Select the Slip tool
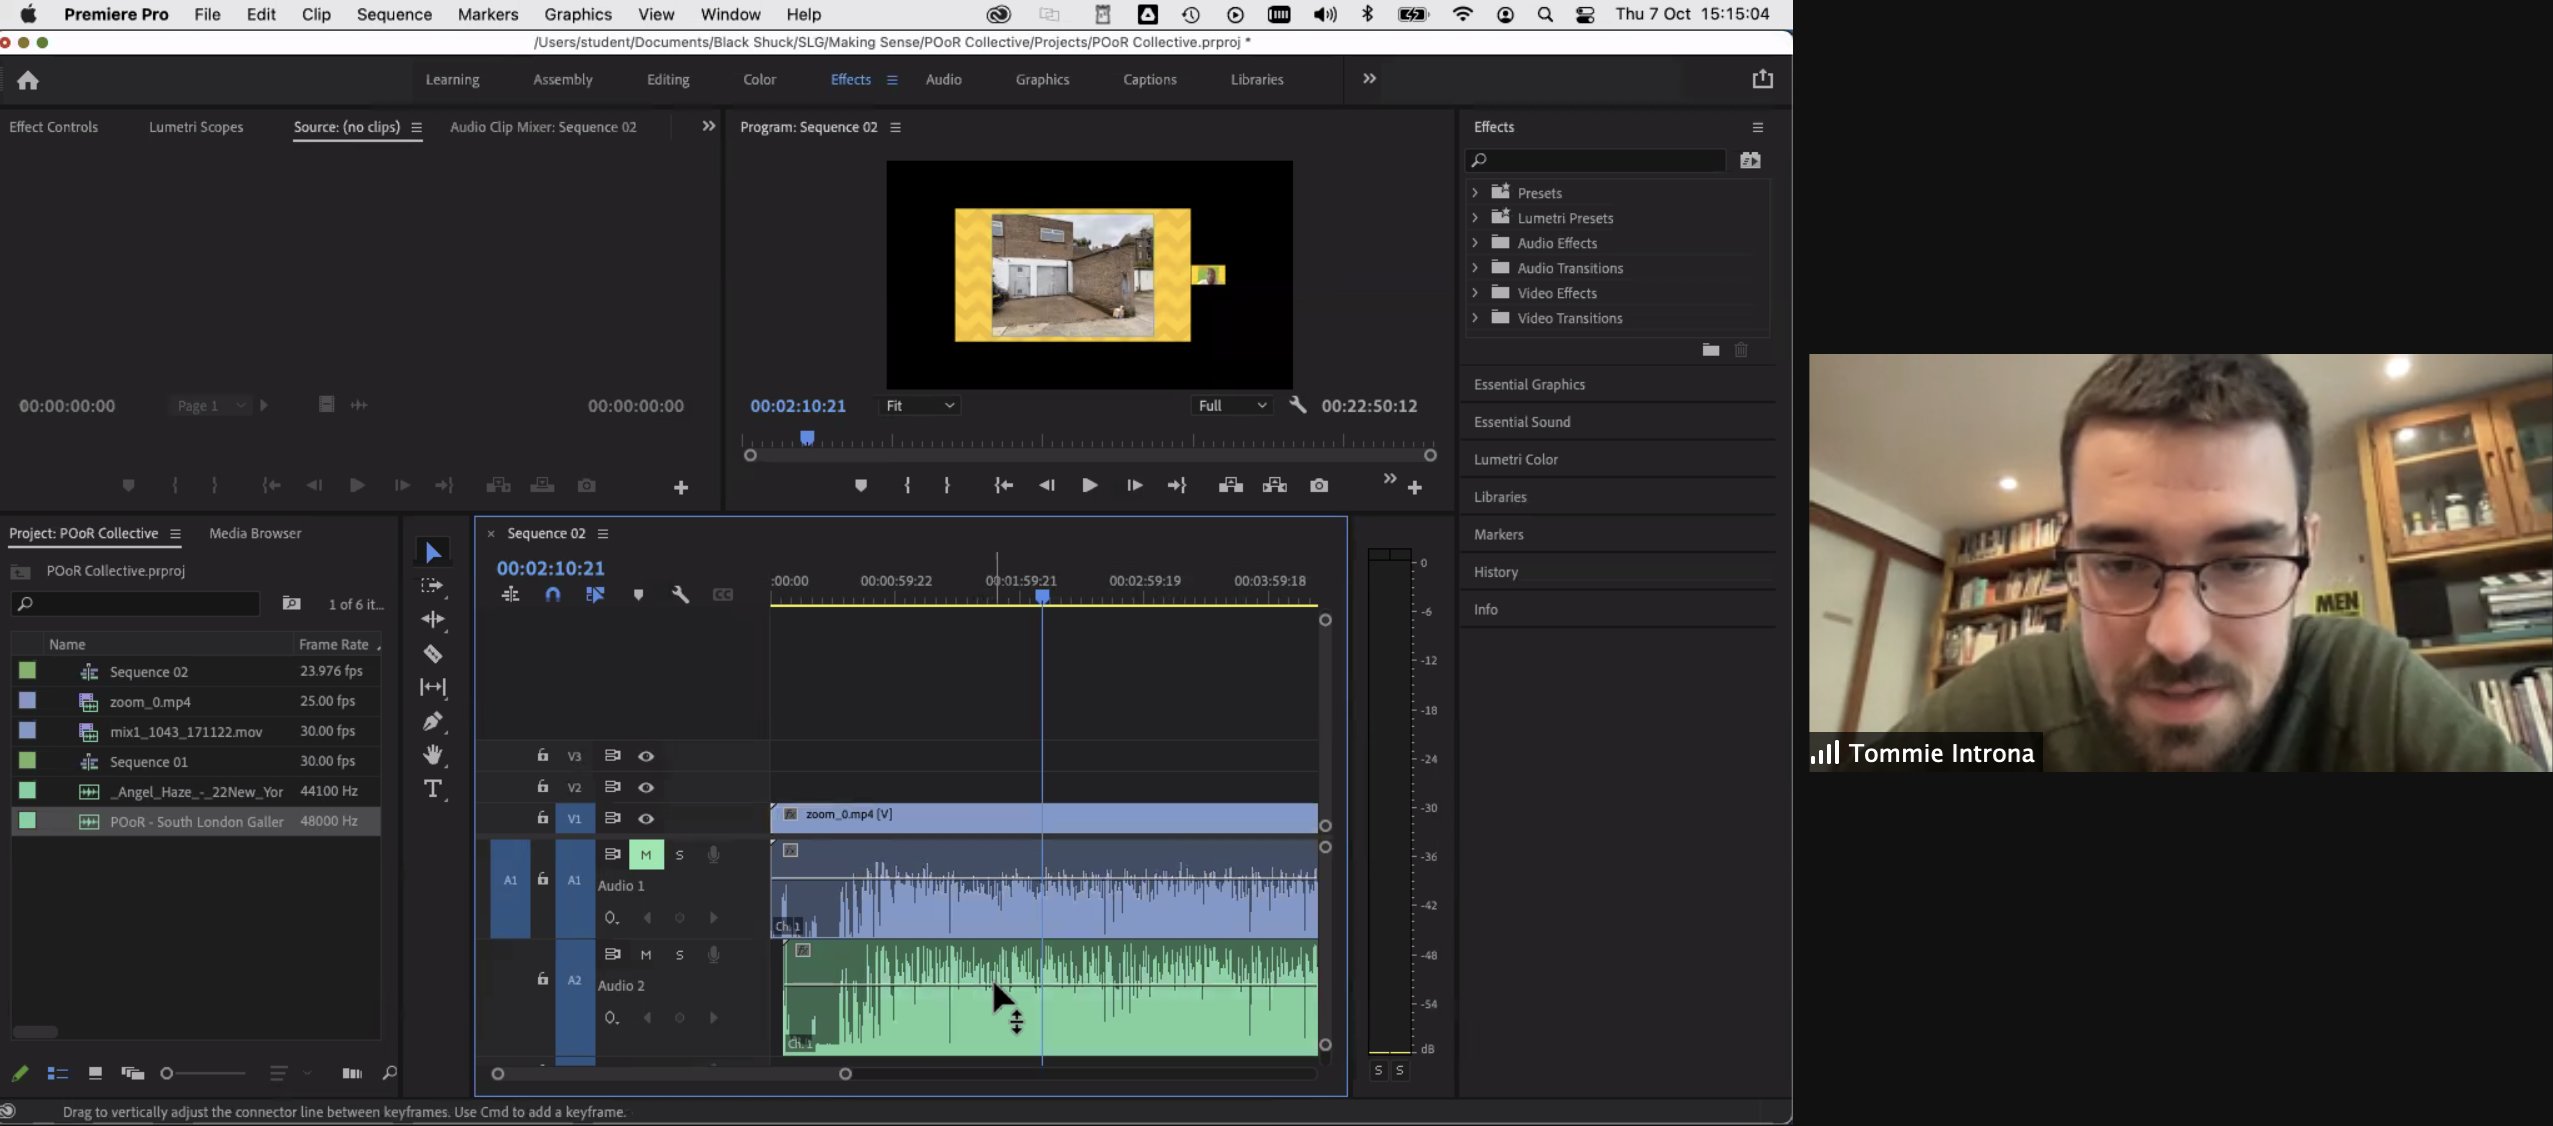 pos(432,687)
